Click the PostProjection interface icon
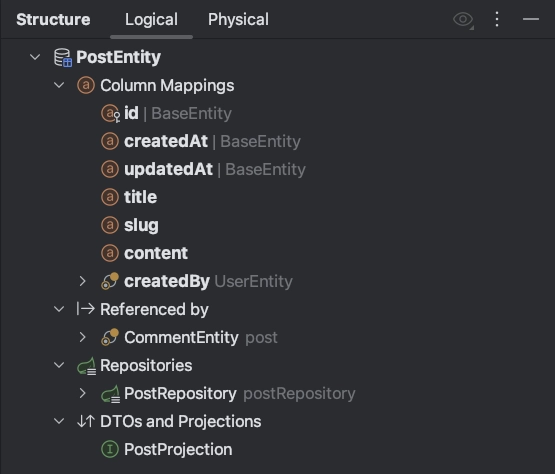Viewport: 555px width, 474px height. (110, 449)
